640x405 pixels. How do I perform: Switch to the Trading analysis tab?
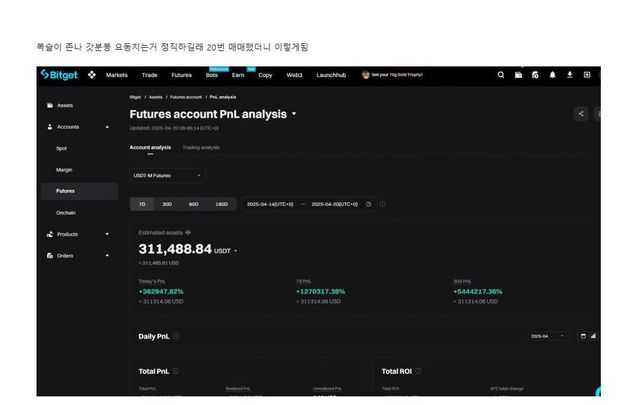pos(201,147)
